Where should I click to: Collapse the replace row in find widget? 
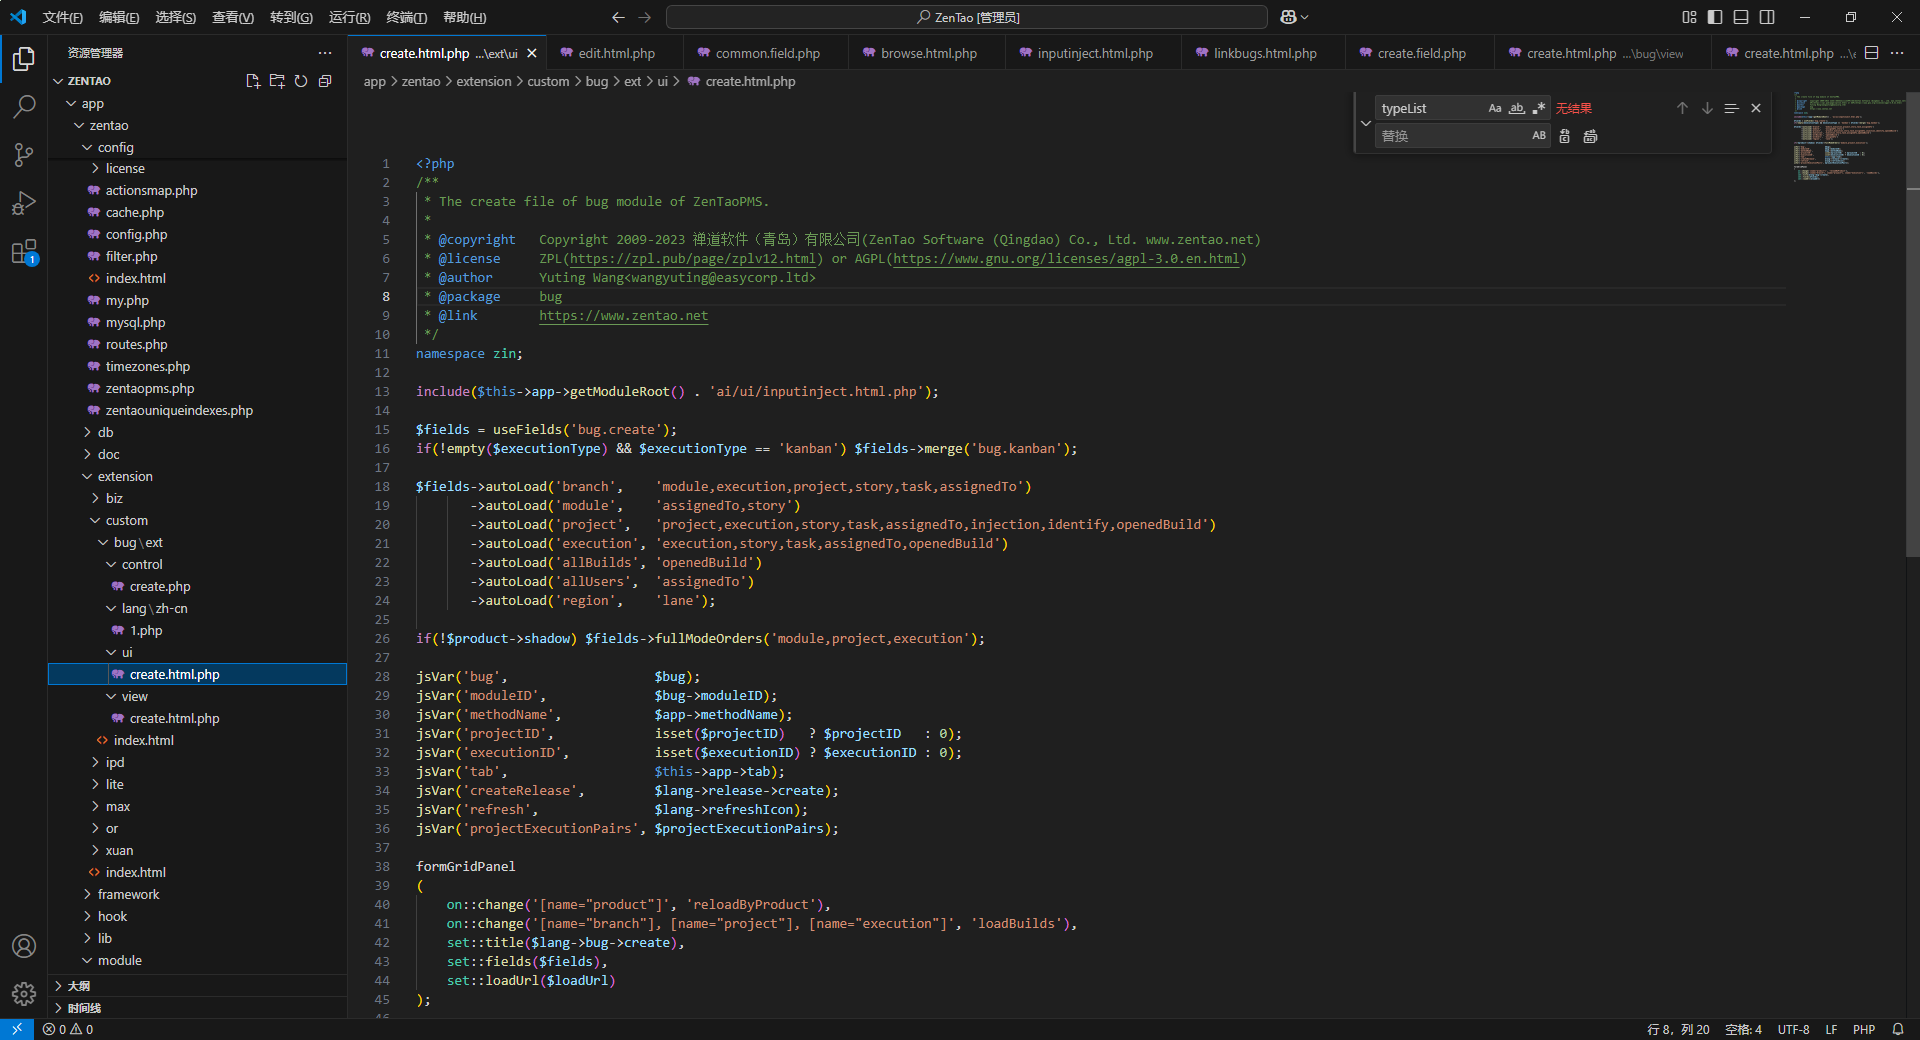[1366, 123]
